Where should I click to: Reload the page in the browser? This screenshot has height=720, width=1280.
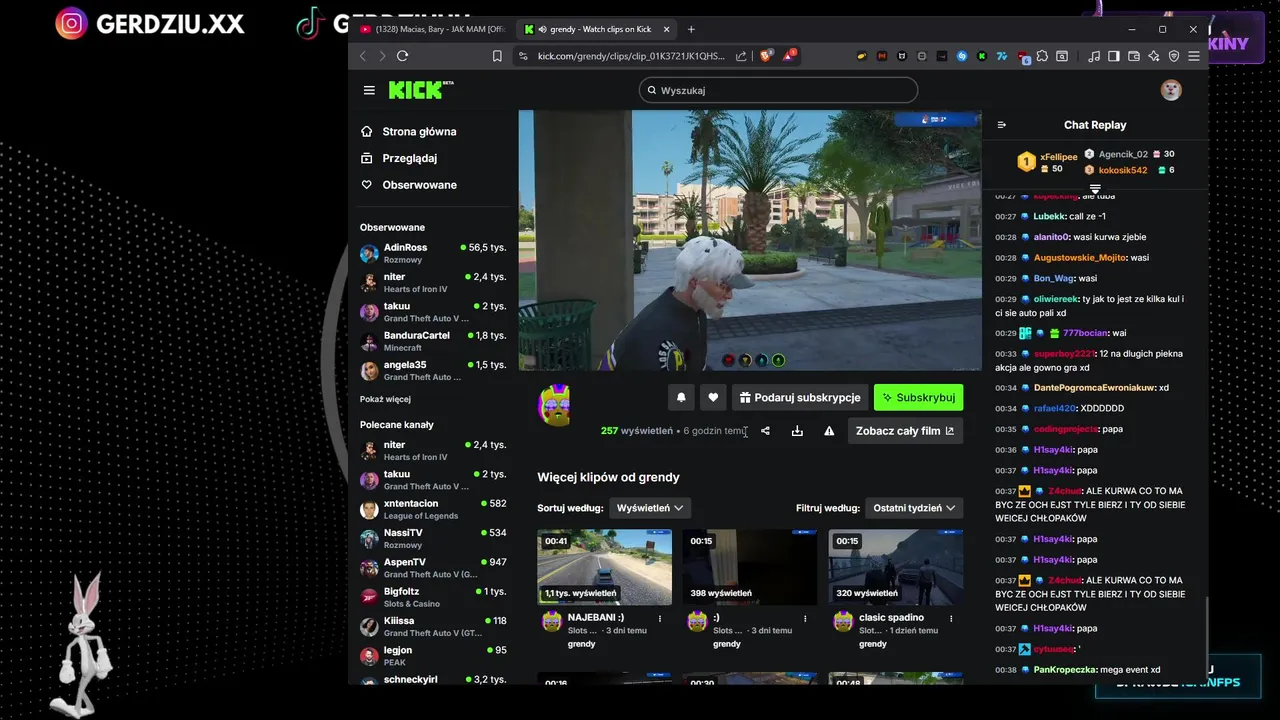tap(402, 56)
